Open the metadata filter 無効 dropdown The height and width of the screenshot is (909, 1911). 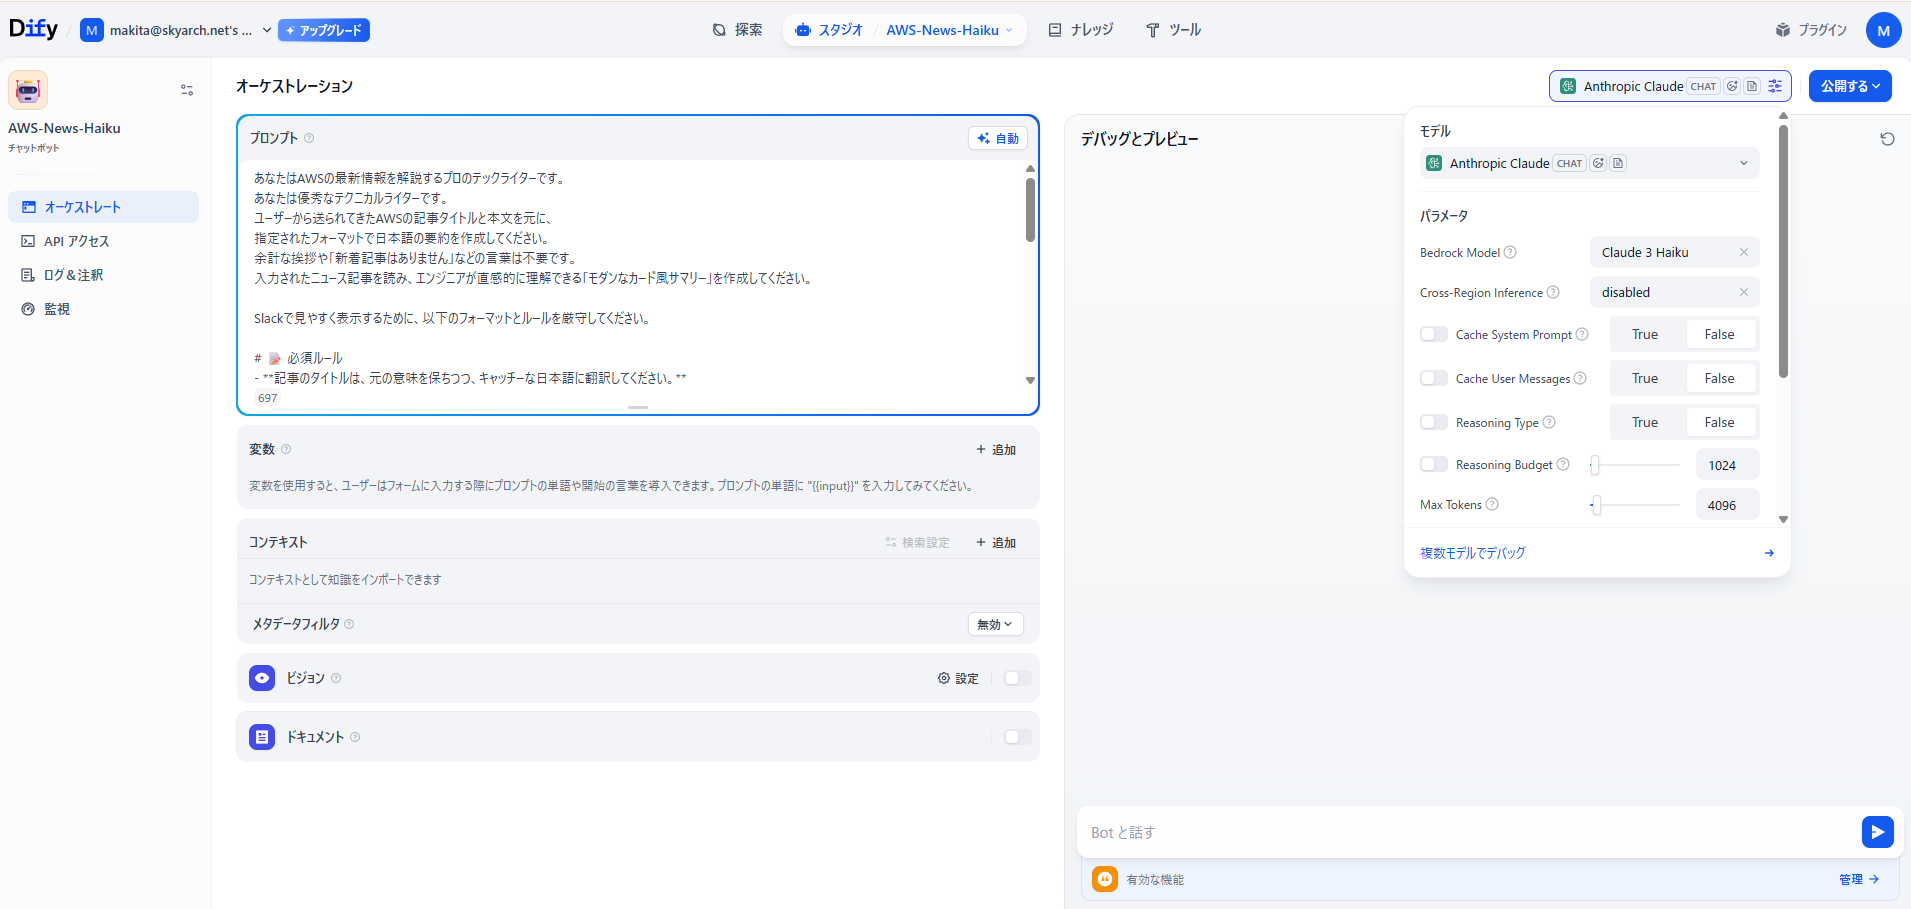(995, 624)
